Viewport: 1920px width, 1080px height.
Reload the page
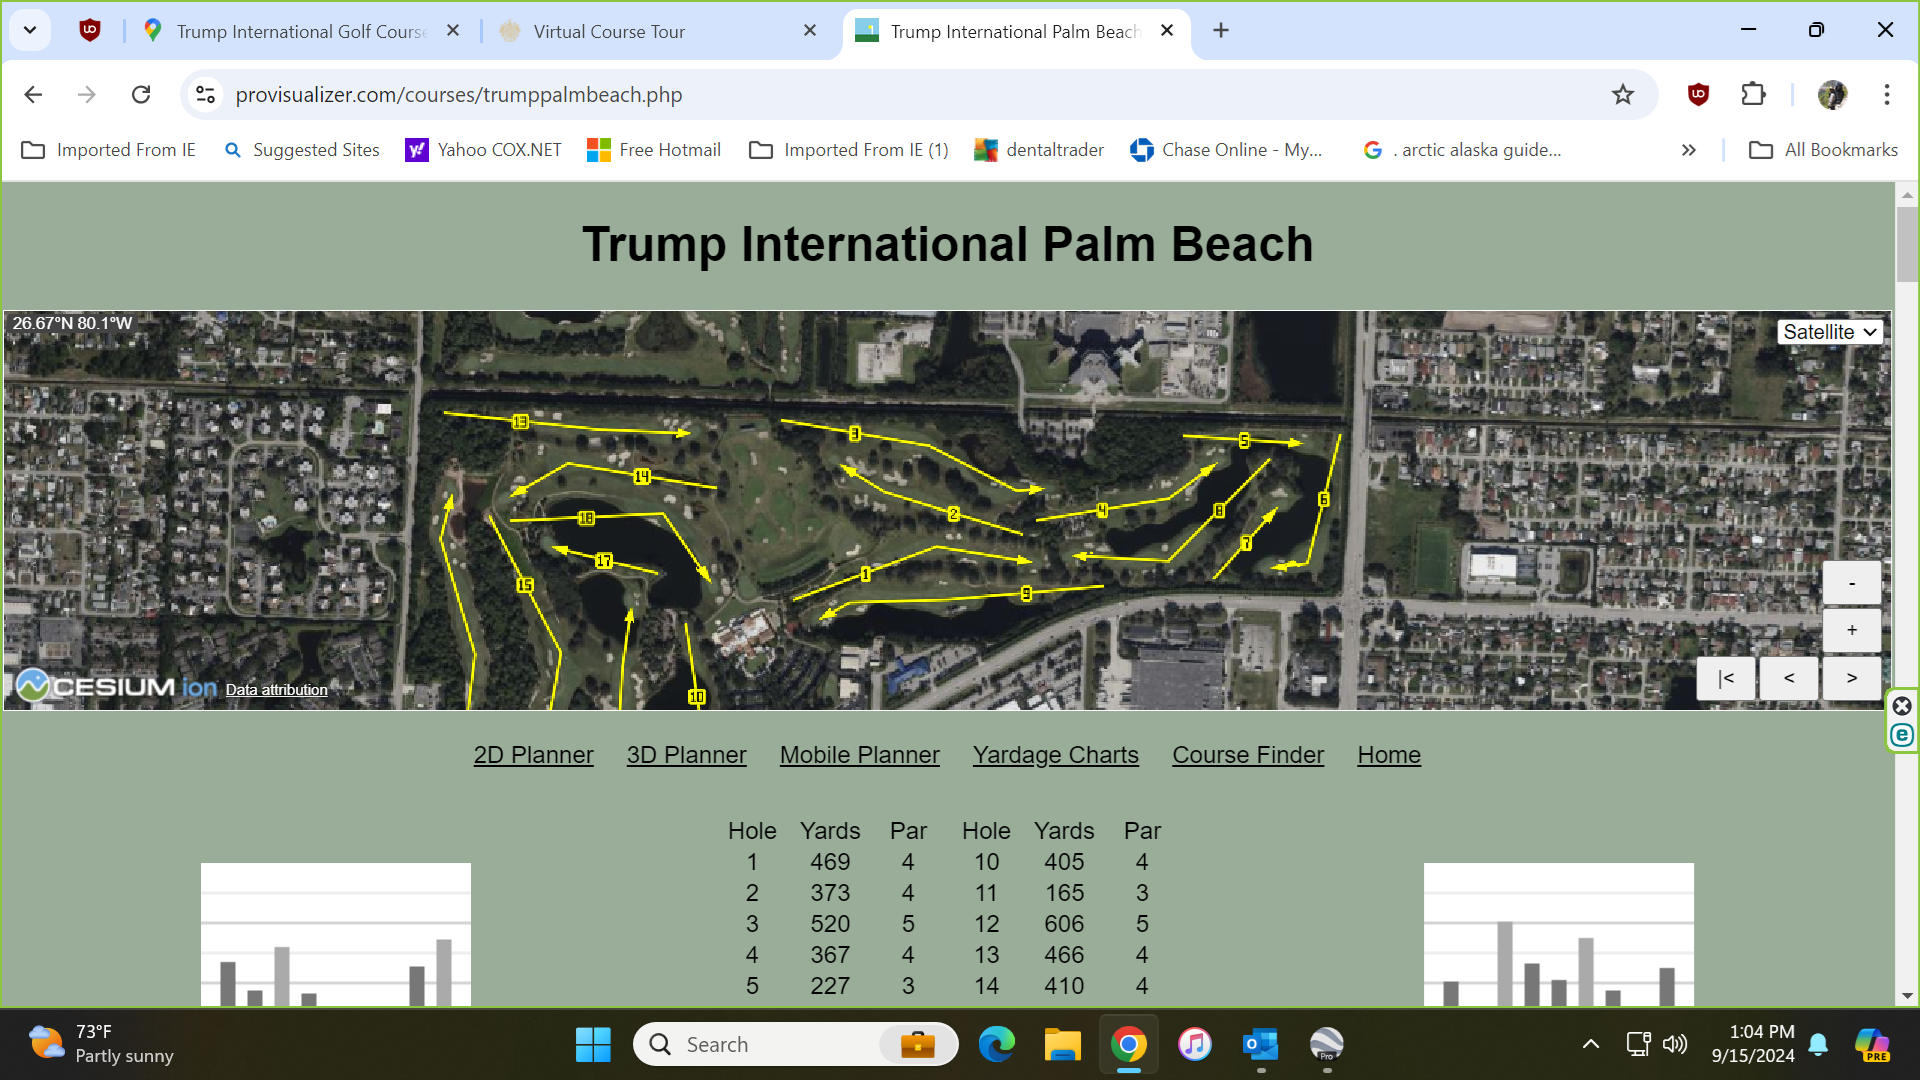(141, 94)
